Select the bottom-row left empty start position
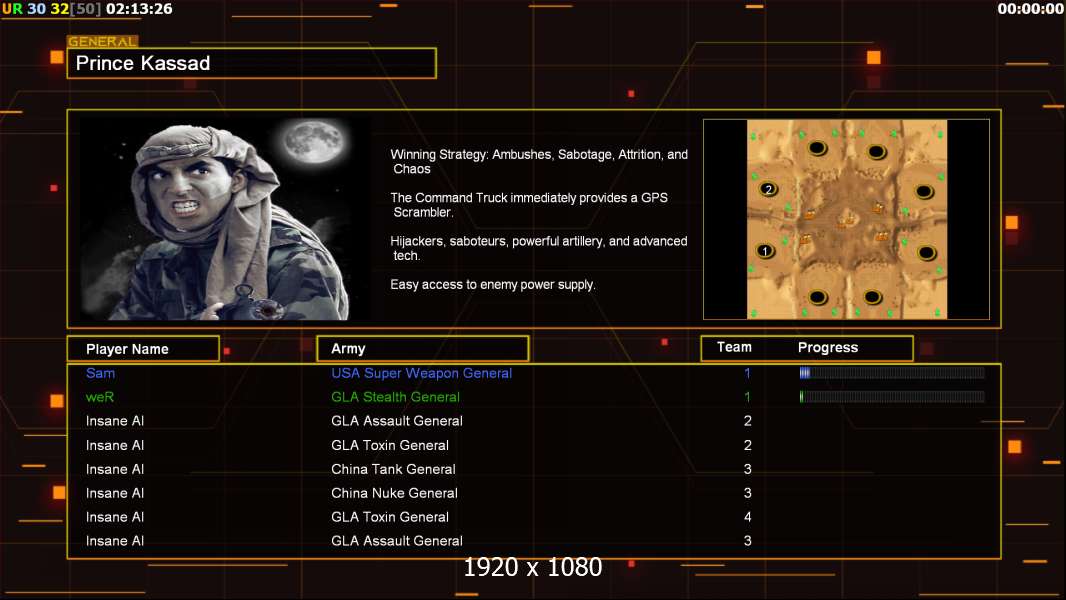 [x=817, y=297]
